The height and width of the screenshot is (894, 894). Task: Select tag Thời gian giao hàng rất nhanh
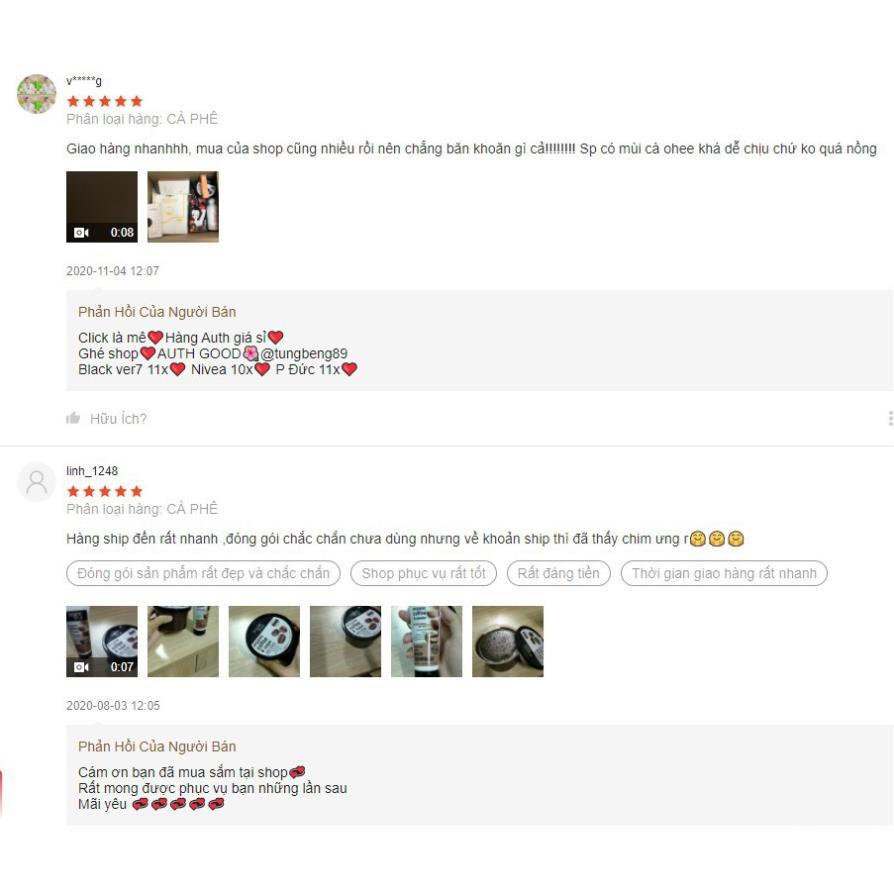pyautogui.click(x=724, y=573)
